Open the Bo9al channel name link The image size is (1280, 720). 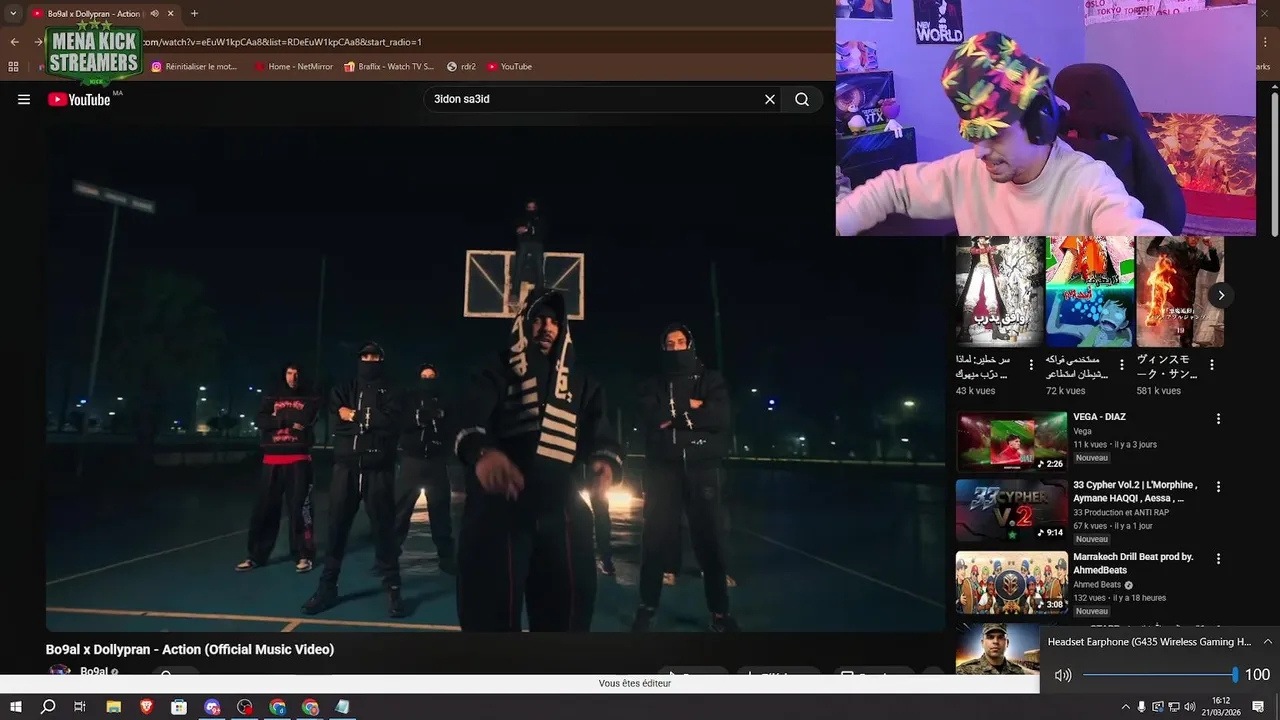tap(94, 672)
